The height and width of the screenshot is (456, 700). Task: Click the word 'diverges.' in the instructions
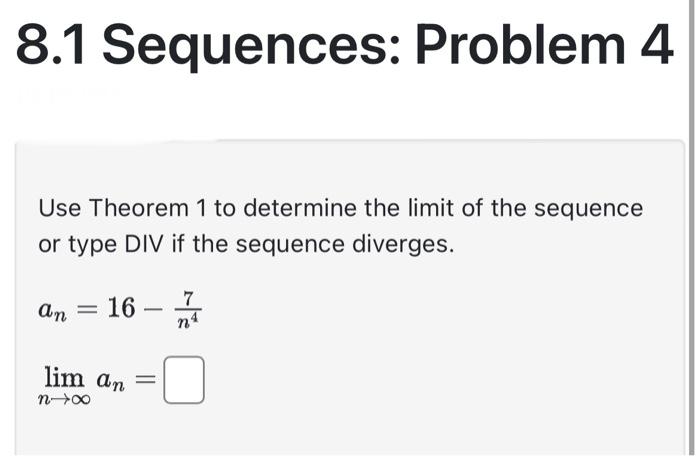point(403,245)
